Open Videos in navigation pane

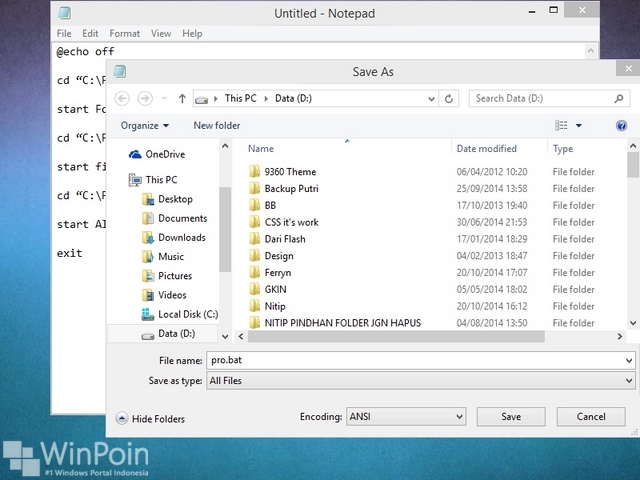point(164,295)
